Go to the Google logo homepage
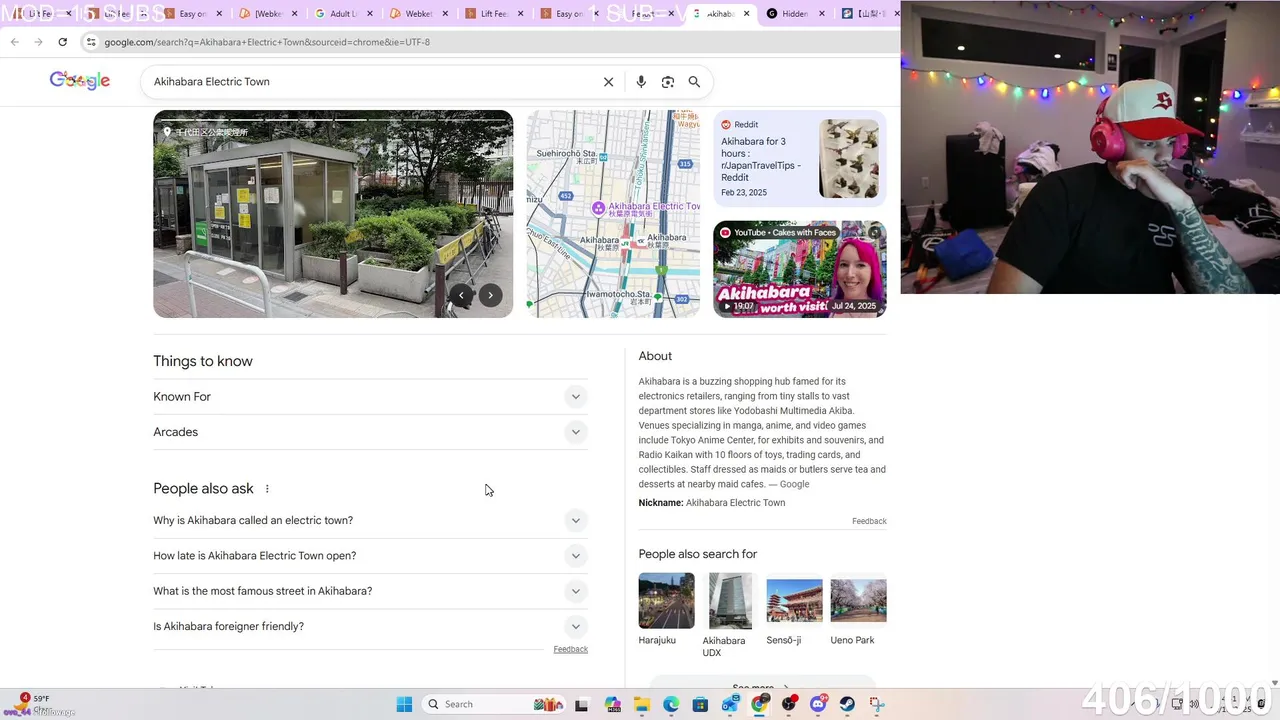This screenshot has height=720, width=1280. click(x=80, y=81)
